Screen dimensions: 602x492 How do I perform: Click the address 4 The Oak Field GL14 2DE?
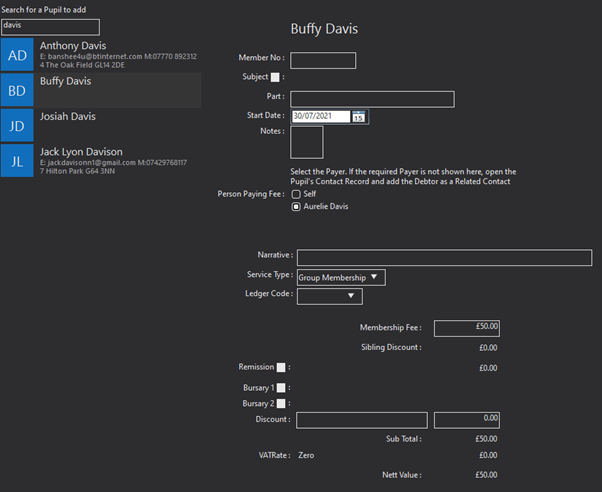pyautogui.click(x=82, y=65)
